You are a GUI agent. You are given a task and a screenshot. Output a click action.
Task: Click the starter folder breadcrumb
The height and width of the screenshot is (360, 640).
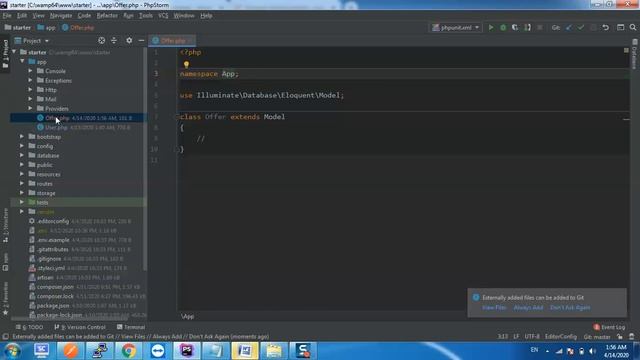pyautogui.click(x=18, y=28)
